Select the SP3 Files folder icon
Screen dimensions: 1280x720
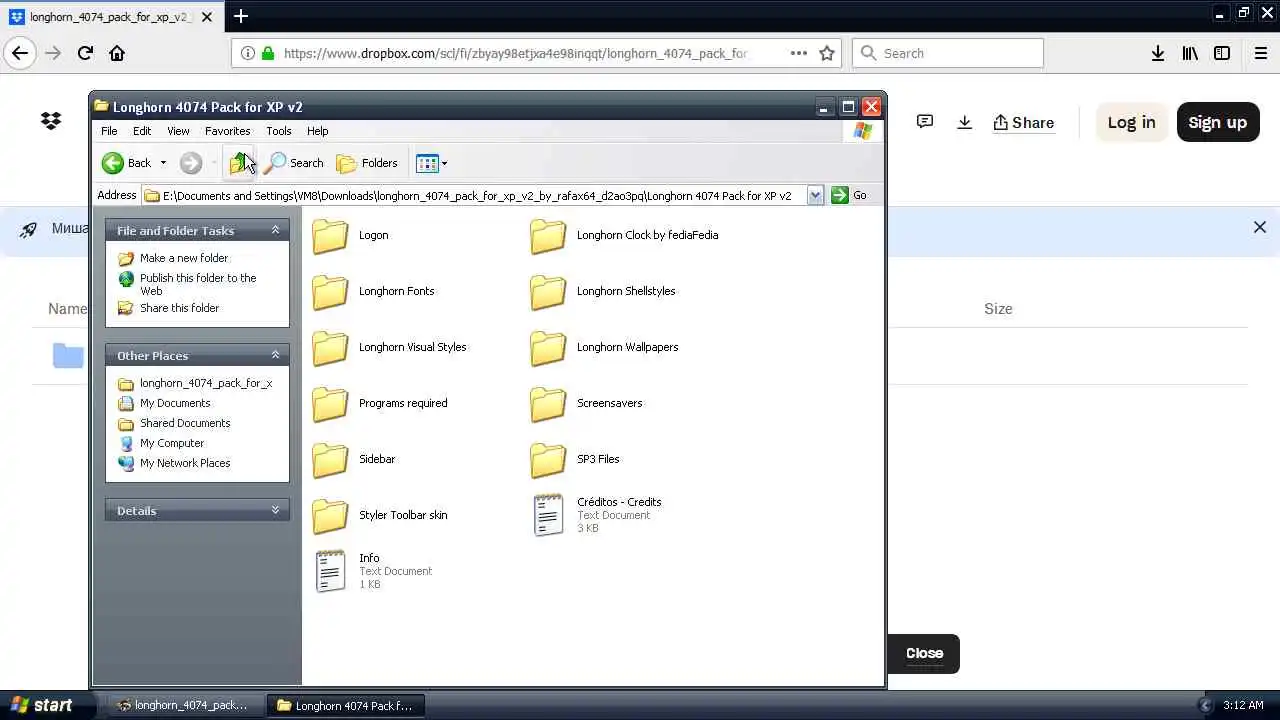(x=548, y=460)
